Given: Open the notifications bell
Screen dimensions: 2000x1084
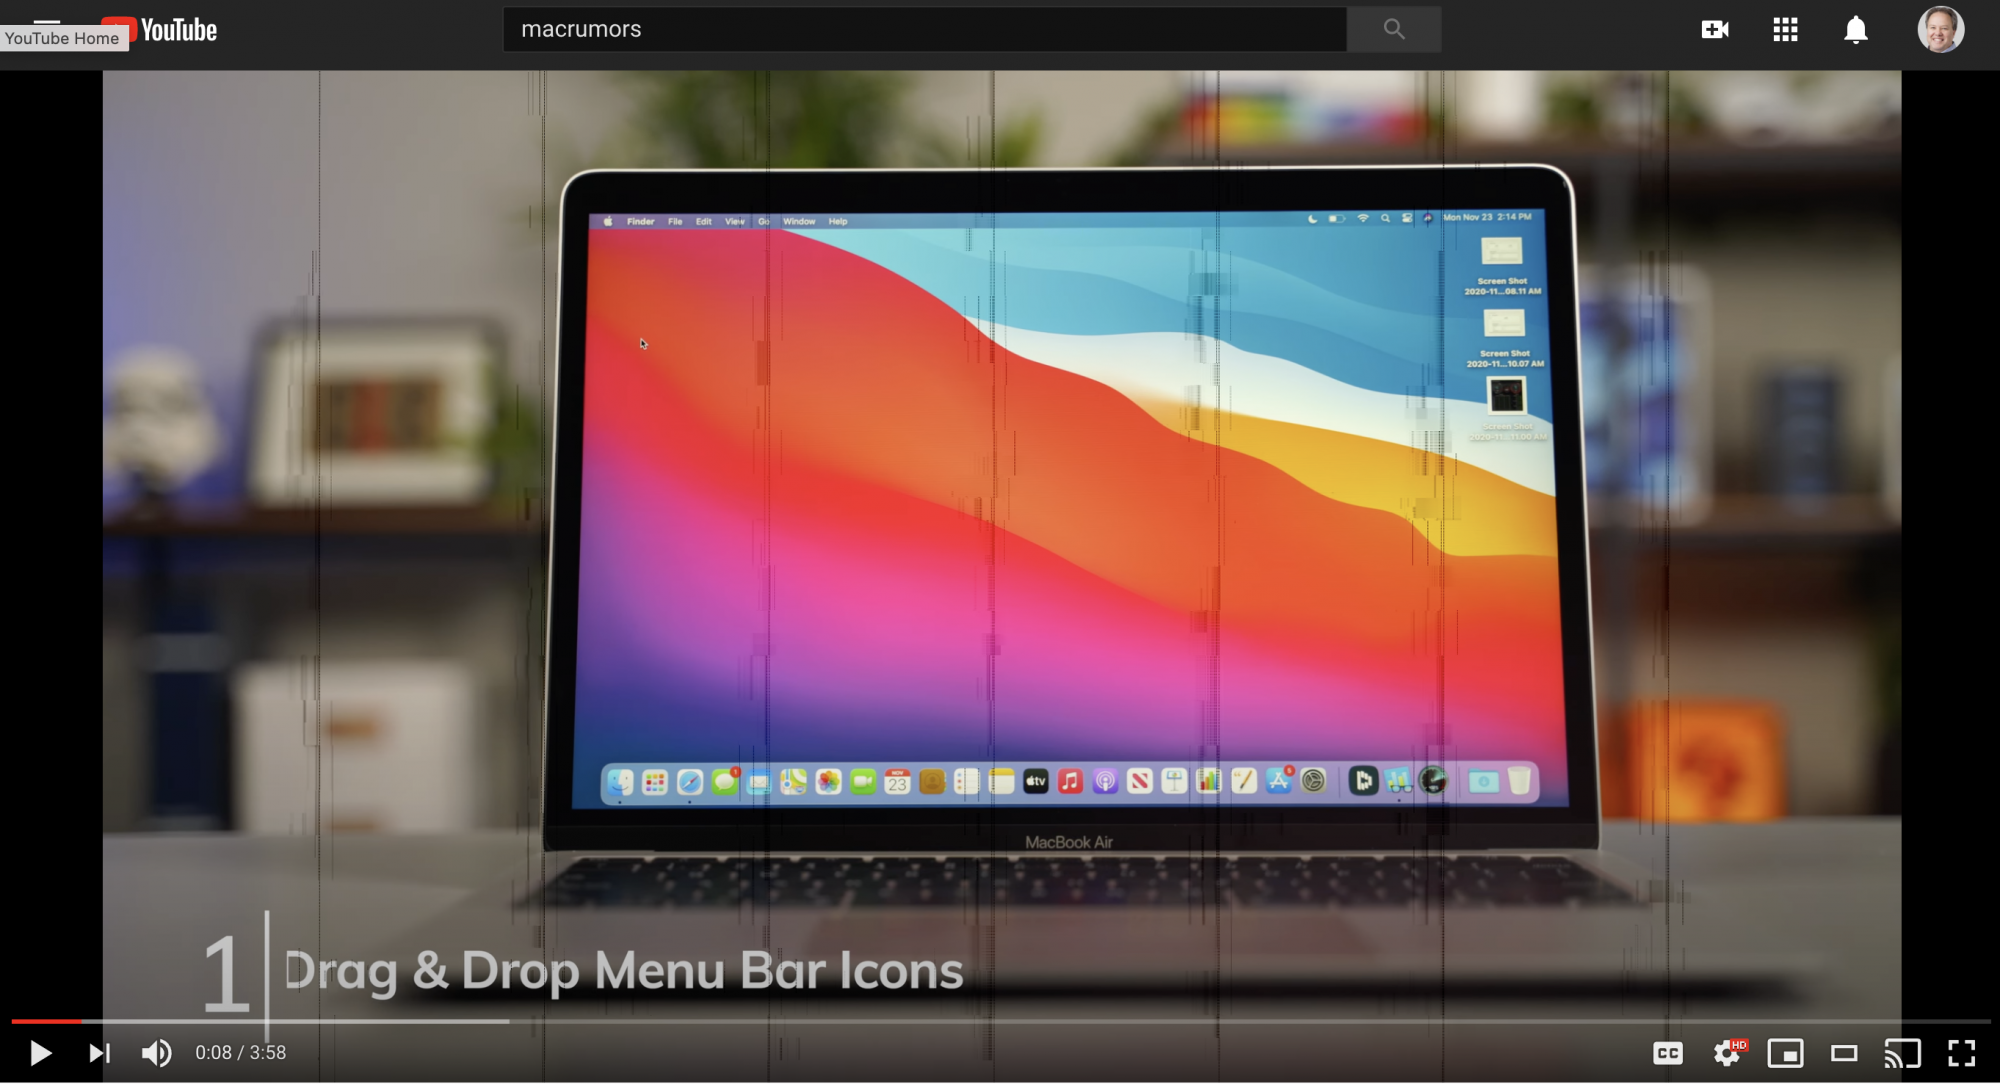Looking at the screenshot, I should (1855, 29).
